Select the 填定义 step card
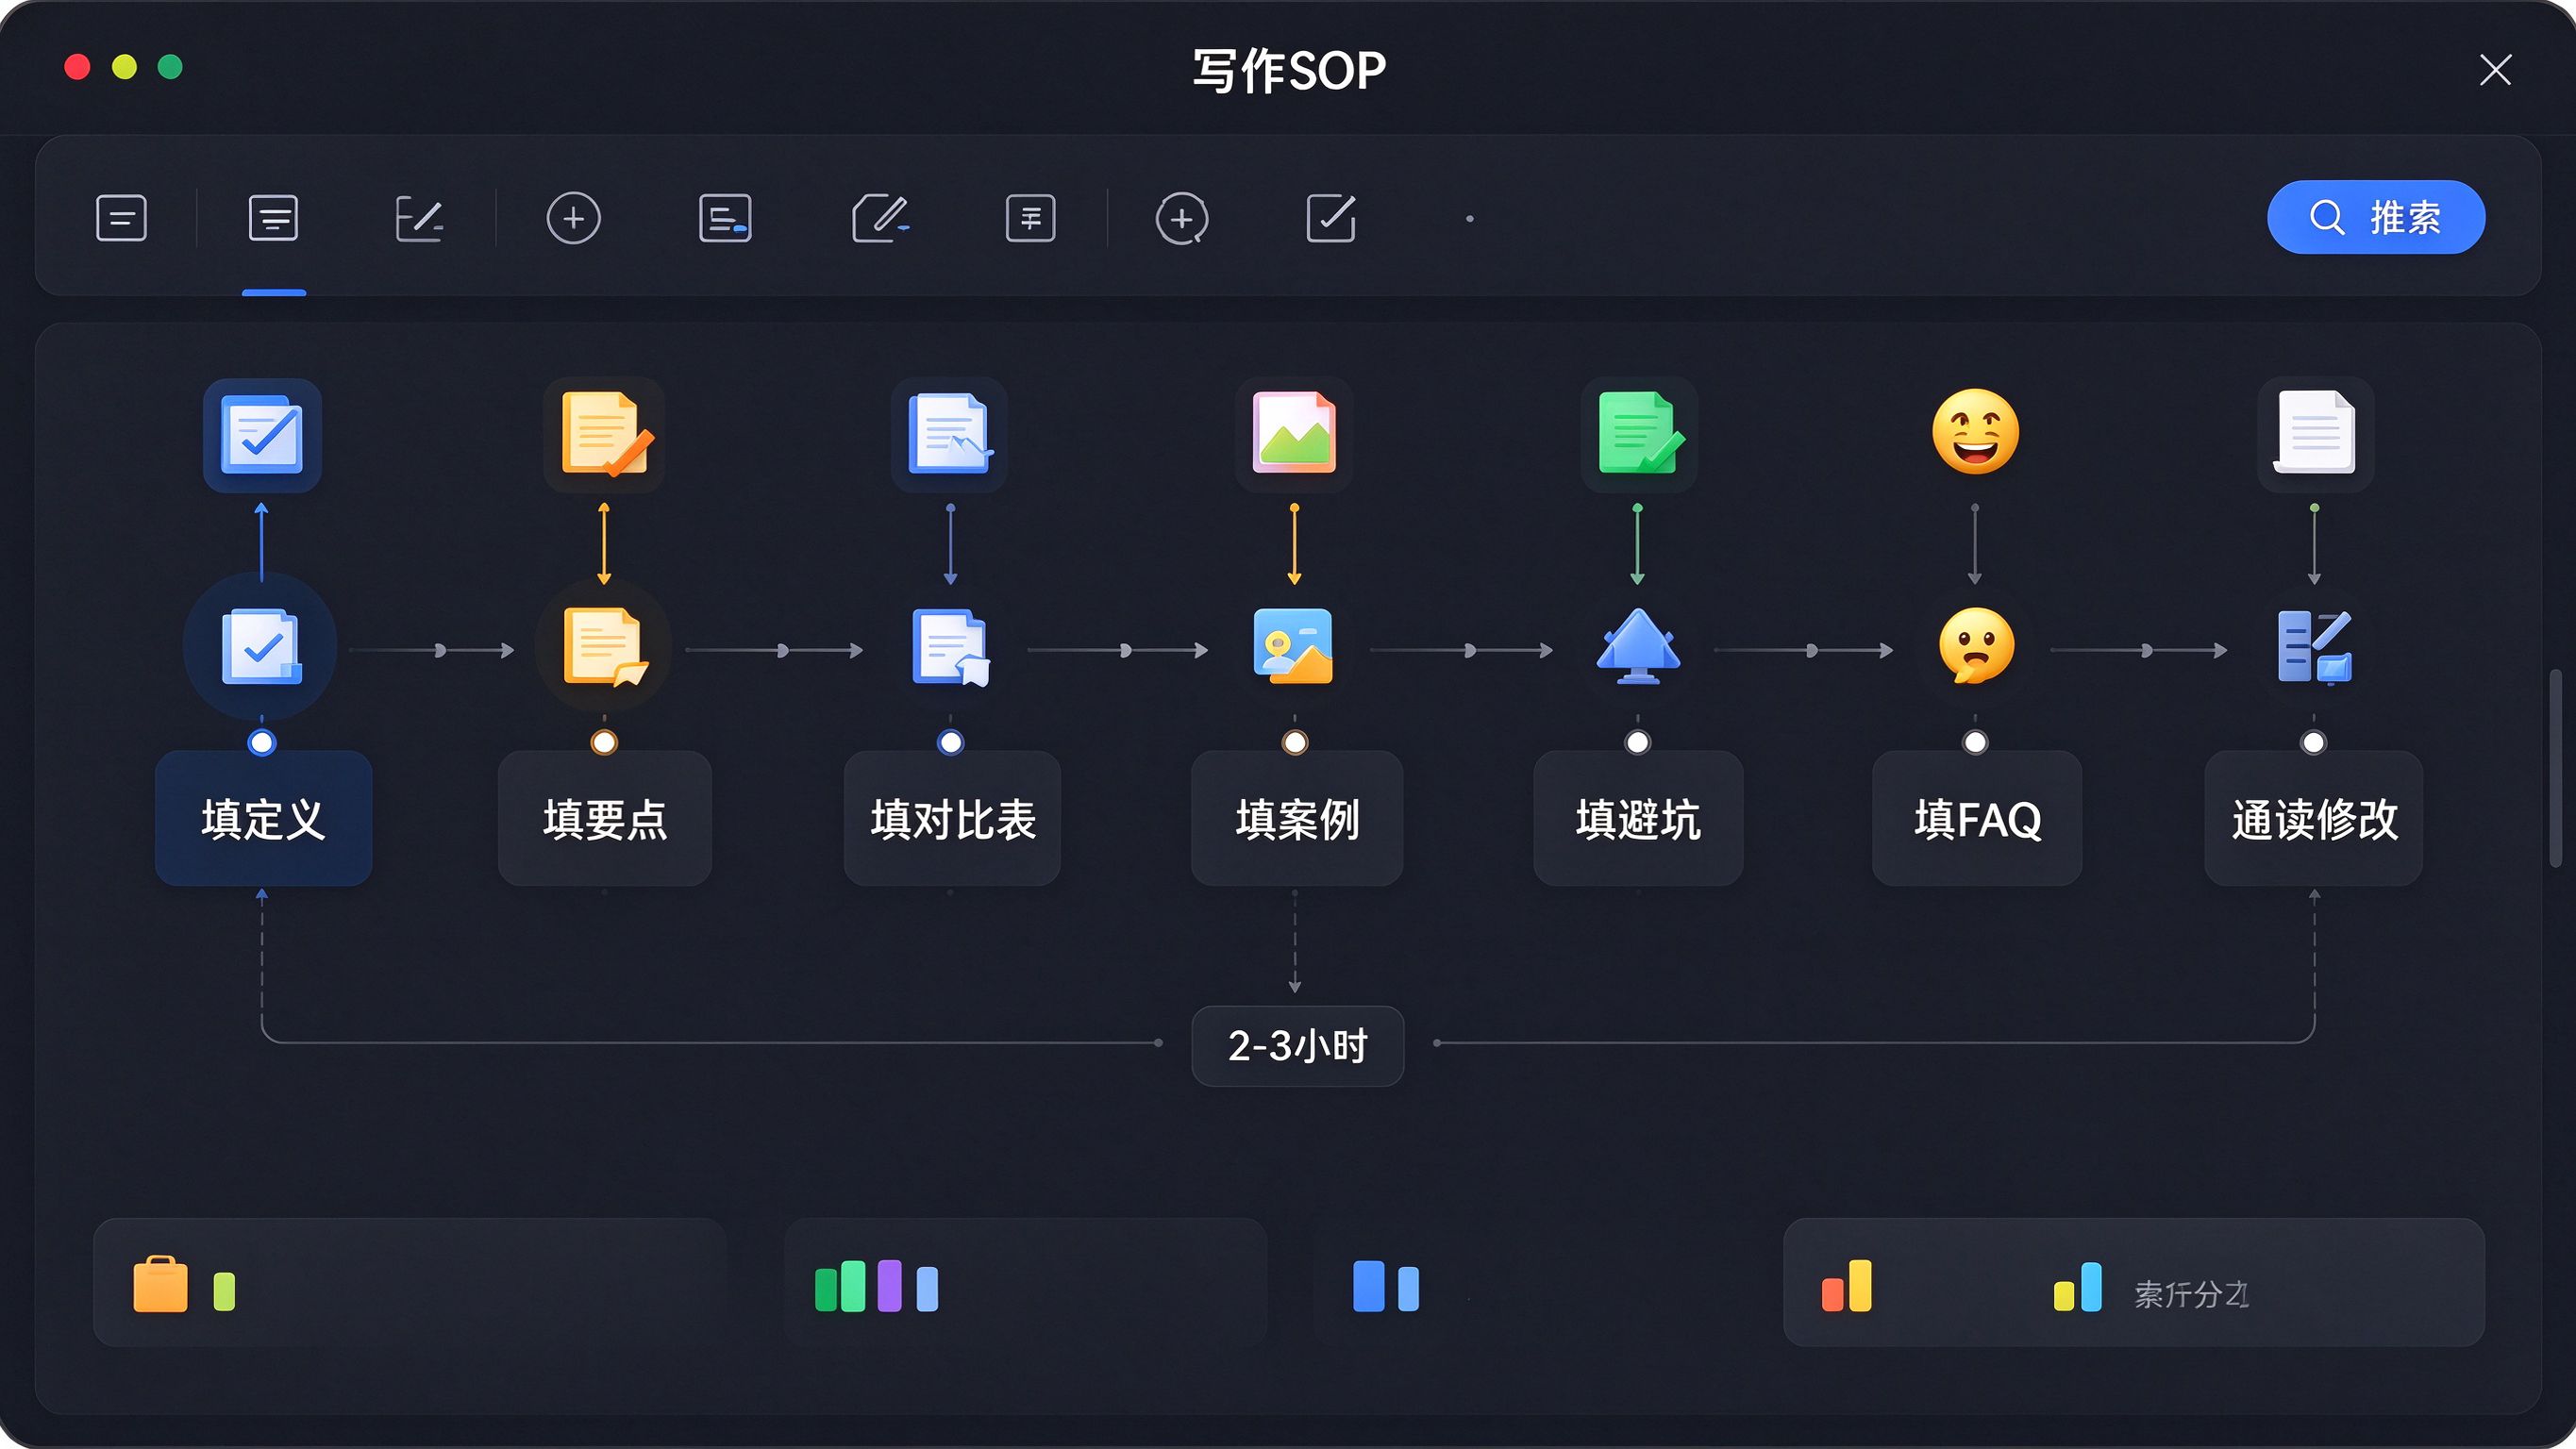This screenshot has height=1449, width=2576. click(x=263, y=818)
